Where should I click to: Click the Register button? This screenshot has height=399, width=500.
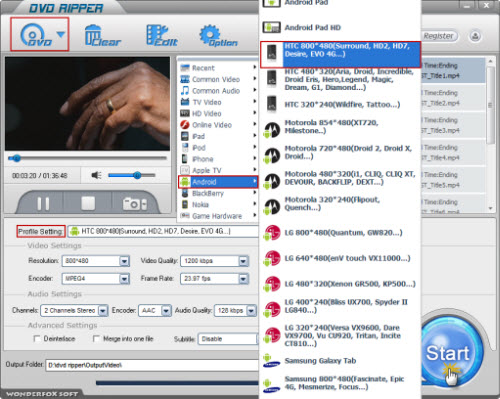[439, 36]
